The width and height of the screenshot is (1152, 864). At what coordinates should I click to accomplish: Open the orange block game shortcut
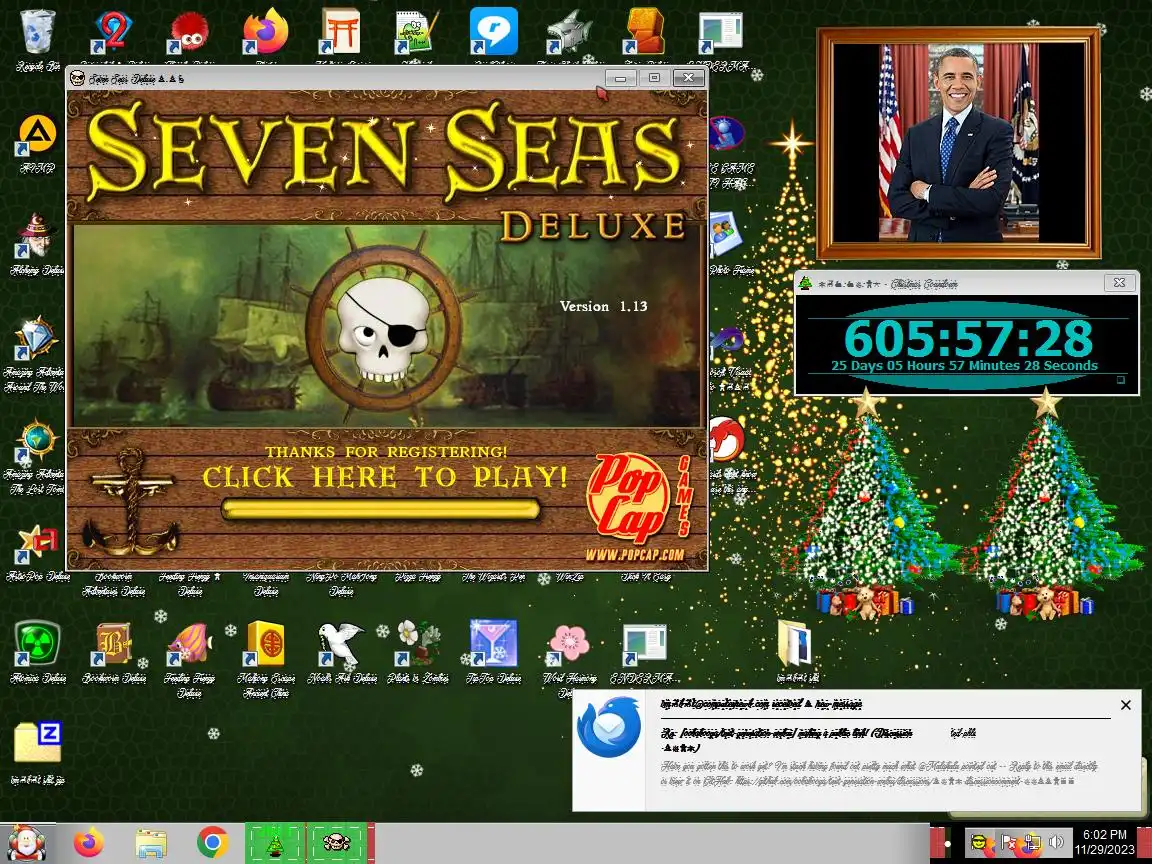pyautogui.click(x=643, y=32)
